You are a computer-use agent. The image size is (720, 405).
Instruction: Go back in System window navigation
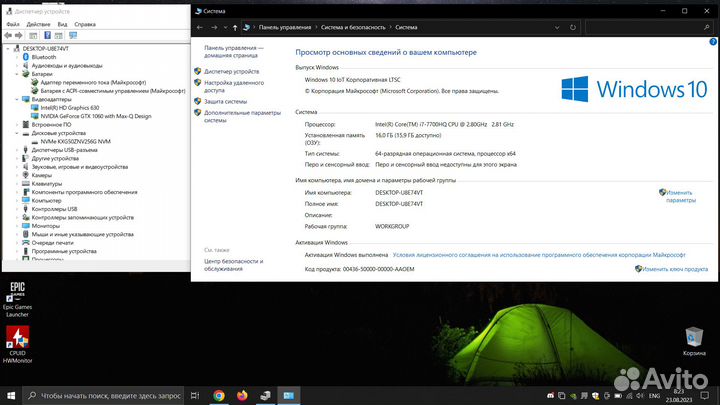(x=200, y=28)
